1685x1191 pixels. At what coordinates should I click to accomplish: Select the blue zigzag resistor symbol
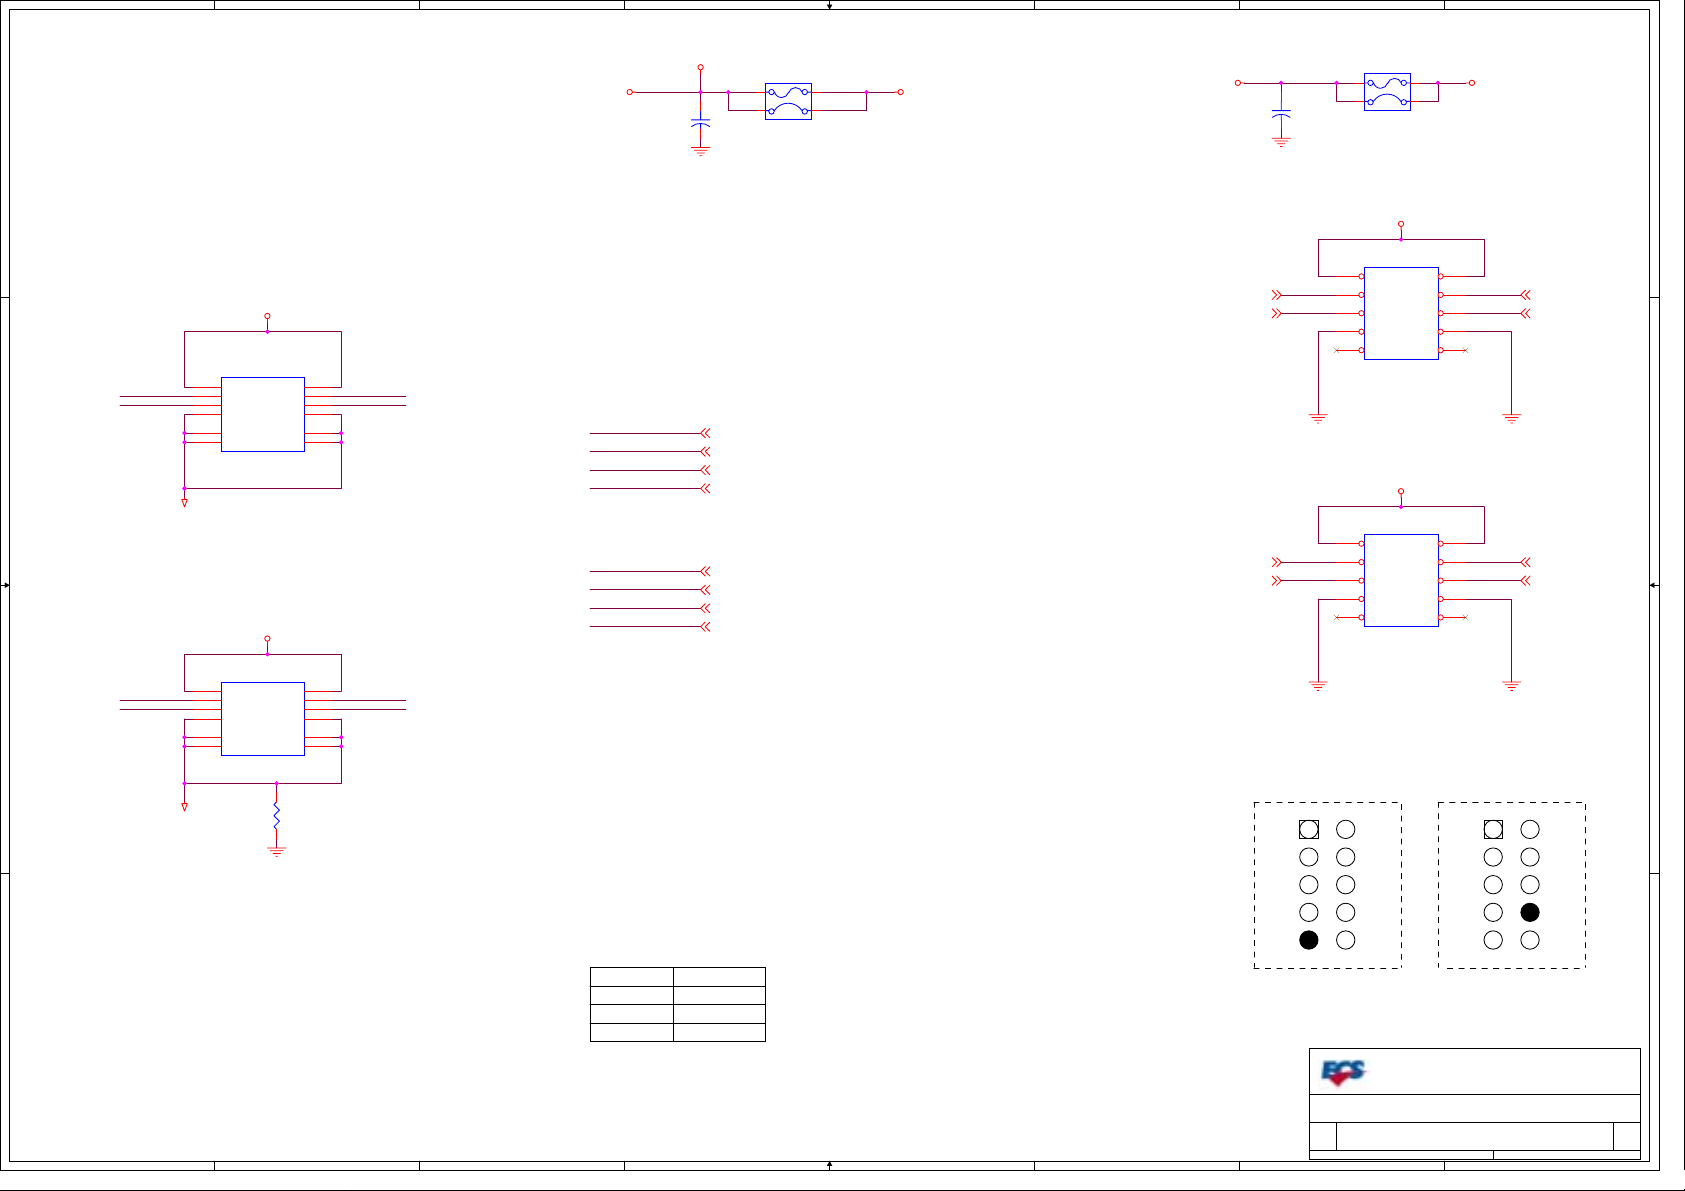click(277, 815)
